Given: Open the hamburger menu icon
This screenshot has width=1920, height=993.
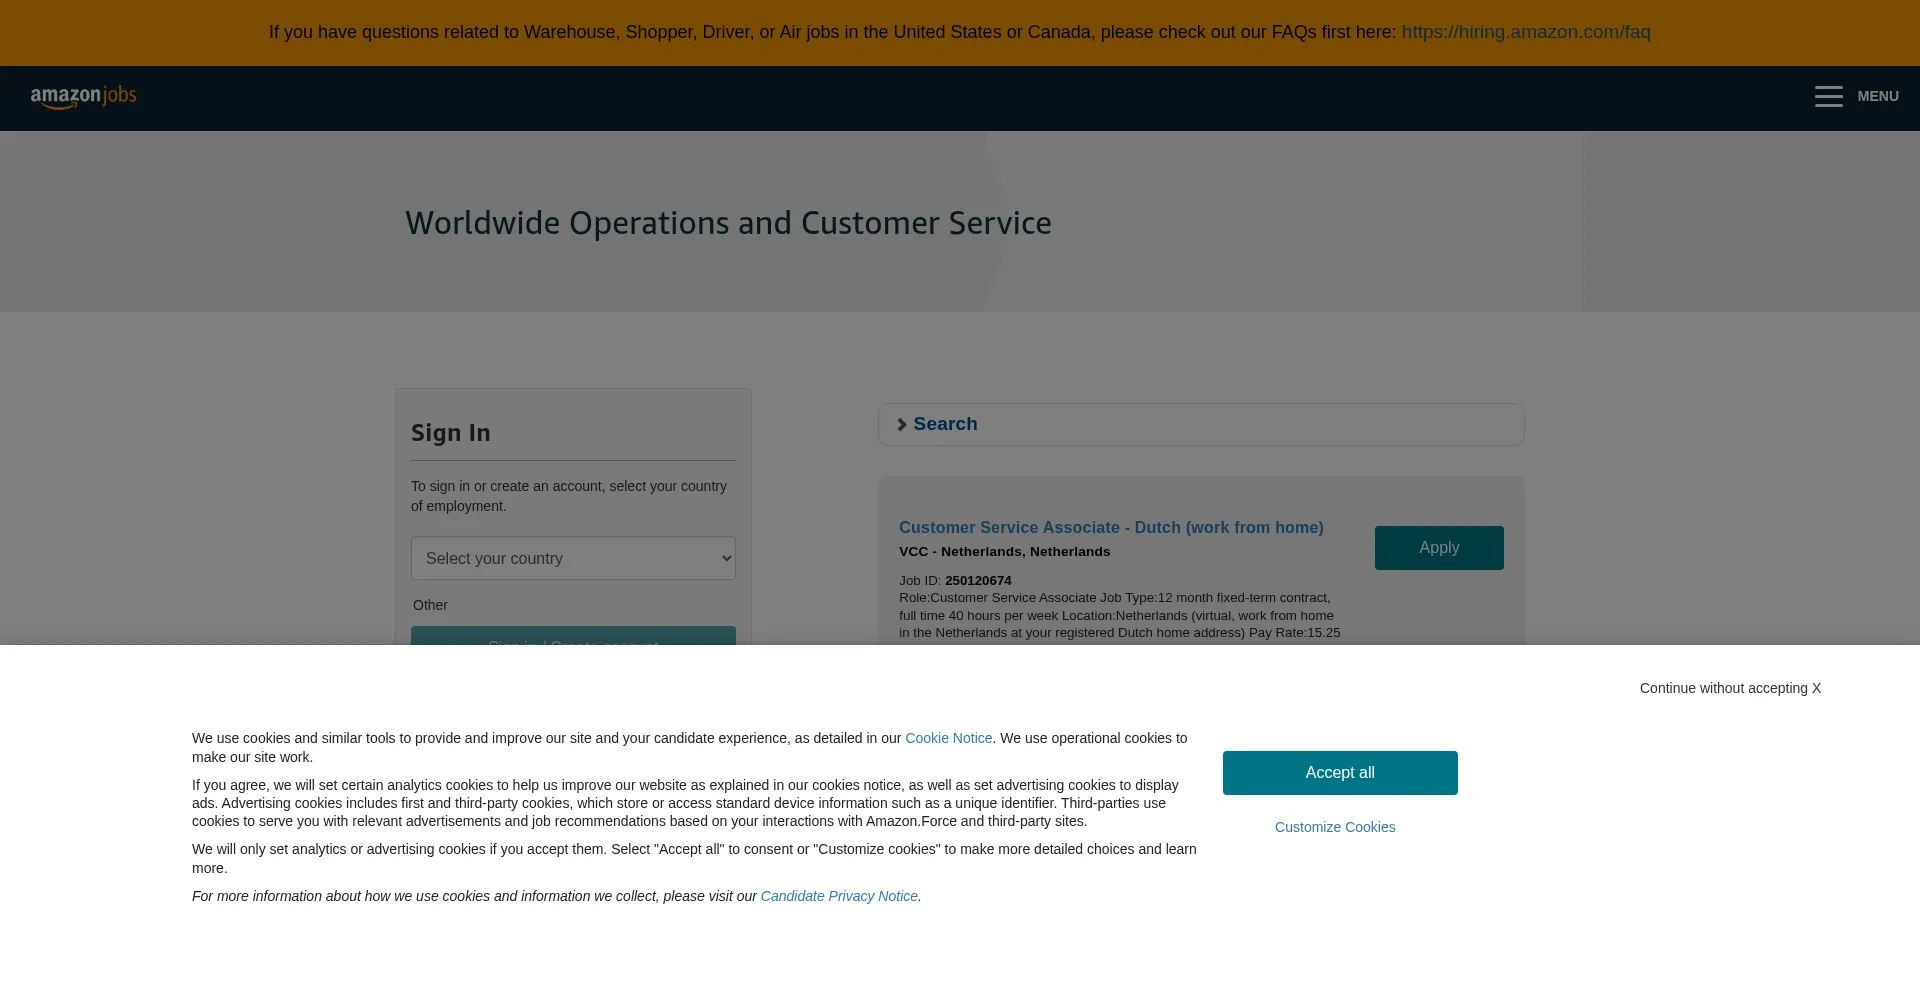Looking at the screenshot, I should (1828, 97).
